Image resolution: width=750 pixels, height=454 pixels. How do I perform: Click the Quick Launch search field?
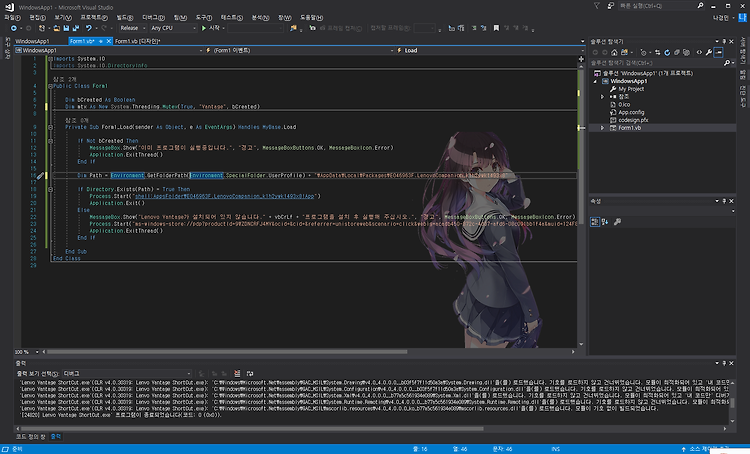[x=661, y=6]
